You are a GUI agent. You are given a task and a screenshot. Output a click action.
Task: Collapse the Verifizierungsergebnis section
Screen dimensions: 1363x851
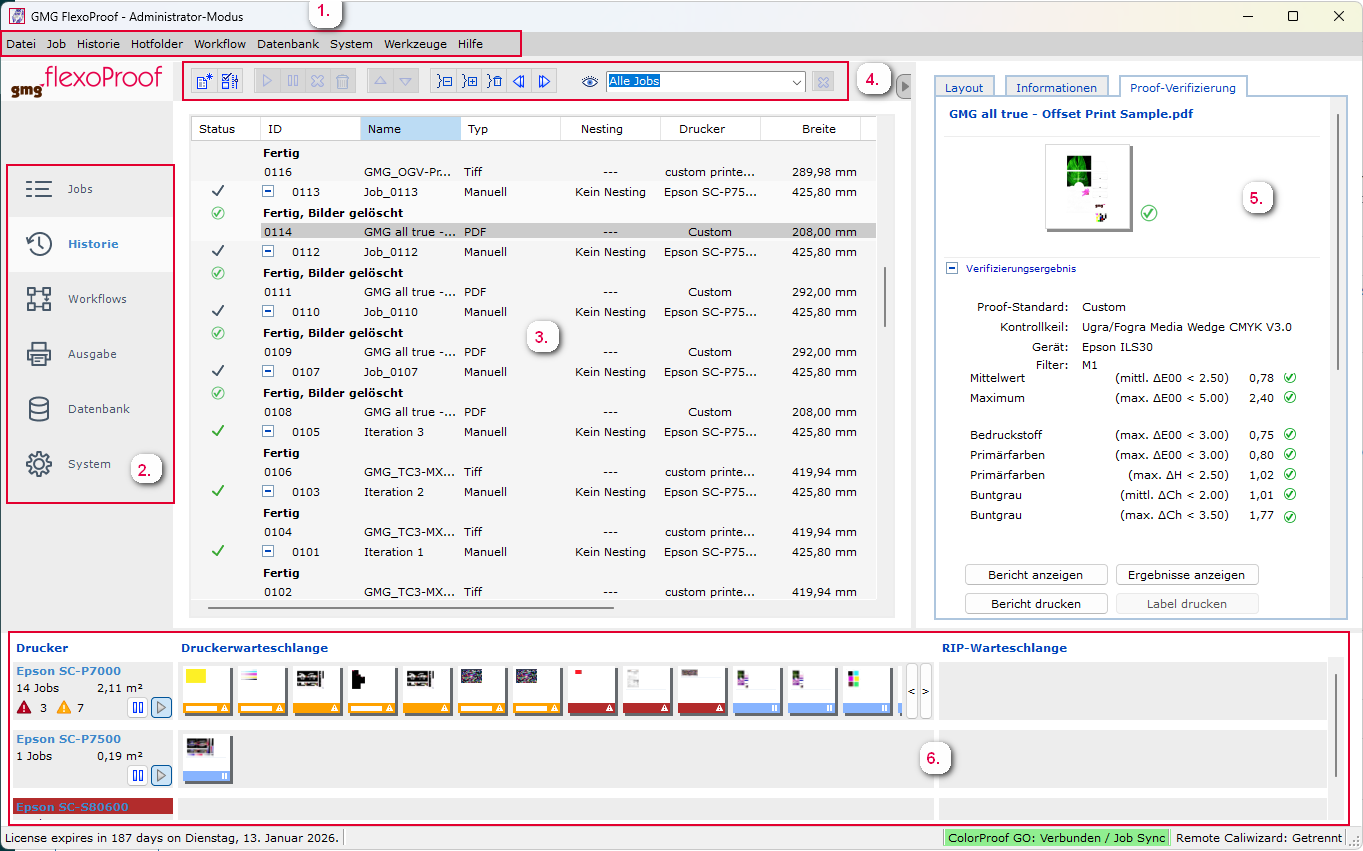click(x=952, y=268)
